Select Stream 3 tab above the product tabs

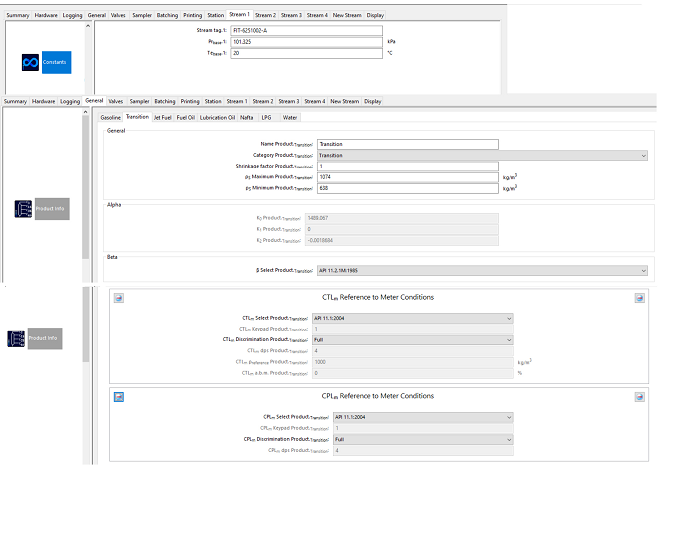[289, 101]
